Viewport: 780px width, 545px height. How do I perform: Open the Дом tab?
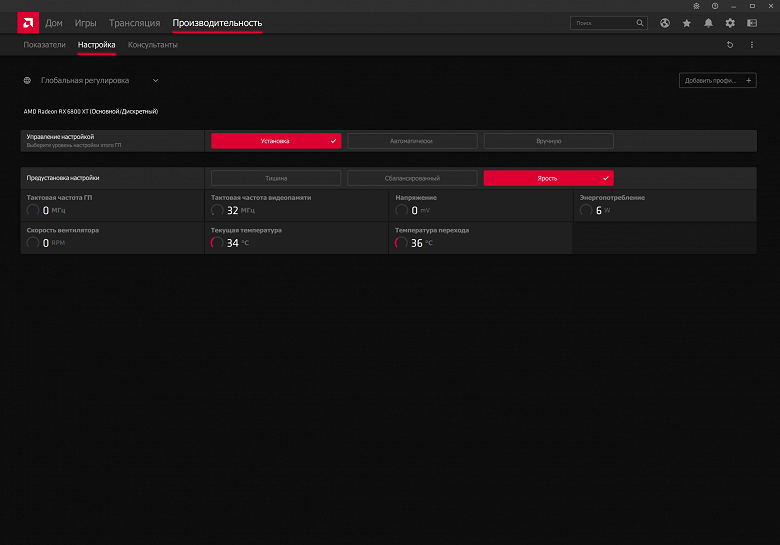(54, 23)
